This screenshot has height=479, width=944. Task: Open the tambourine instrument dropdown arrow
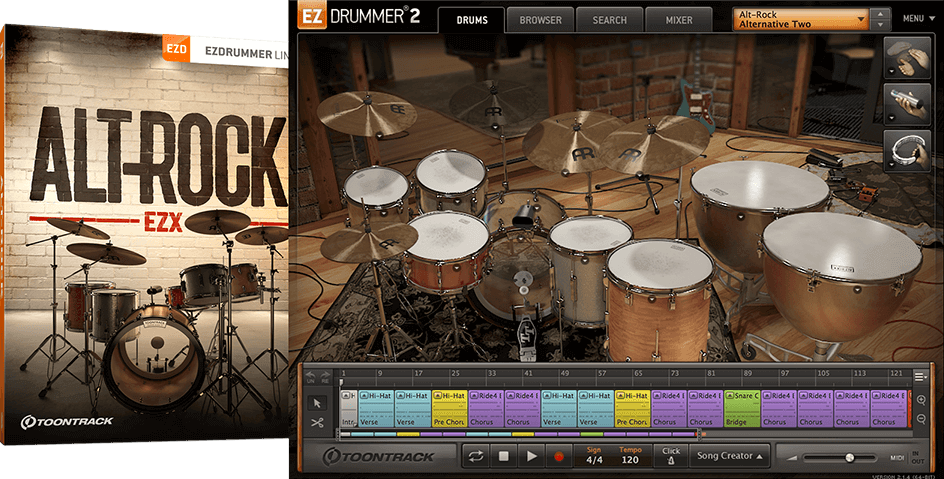point(890,164)
